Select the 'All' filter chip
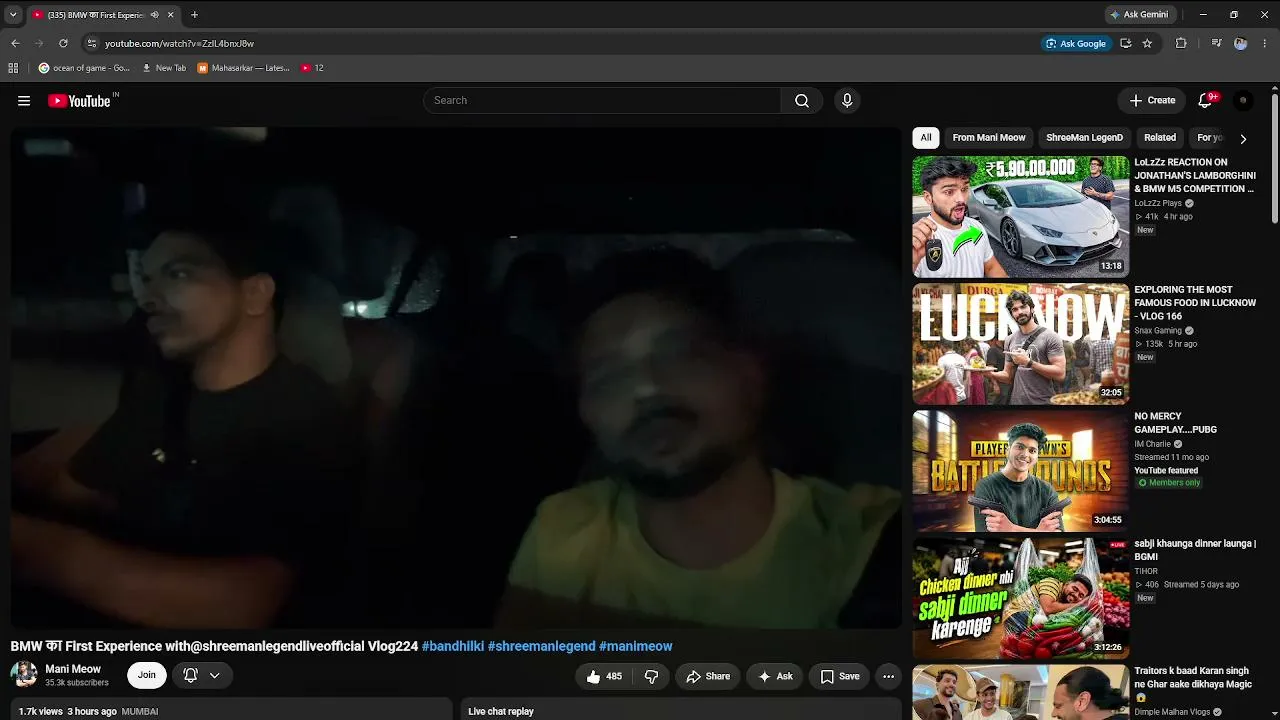The width and height of the screenshot is (1280, 720). coord(926,138)
